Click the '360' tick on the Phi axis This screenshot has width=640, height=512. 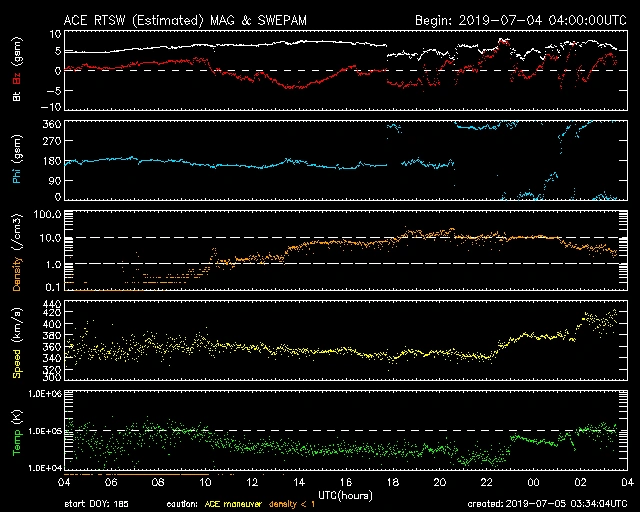[52, 124]
